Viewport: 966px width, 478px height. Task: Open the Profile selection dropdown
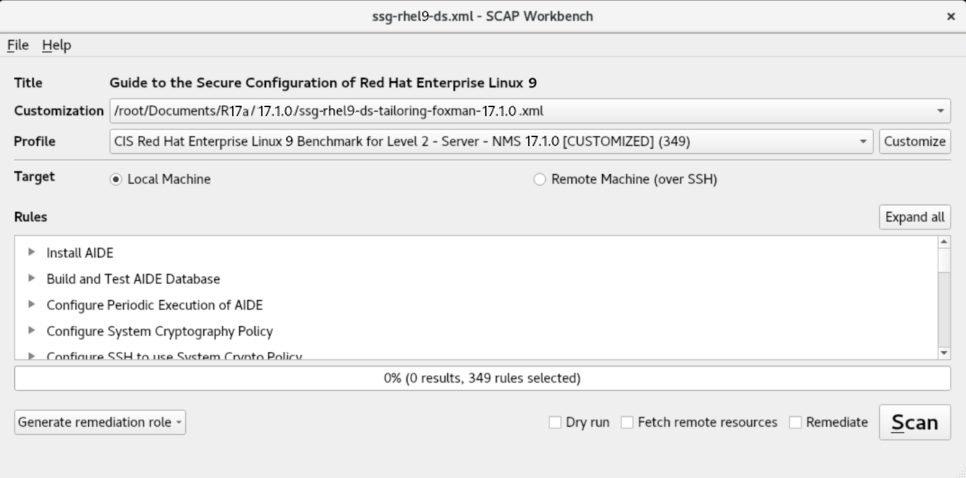coord(864,141)
